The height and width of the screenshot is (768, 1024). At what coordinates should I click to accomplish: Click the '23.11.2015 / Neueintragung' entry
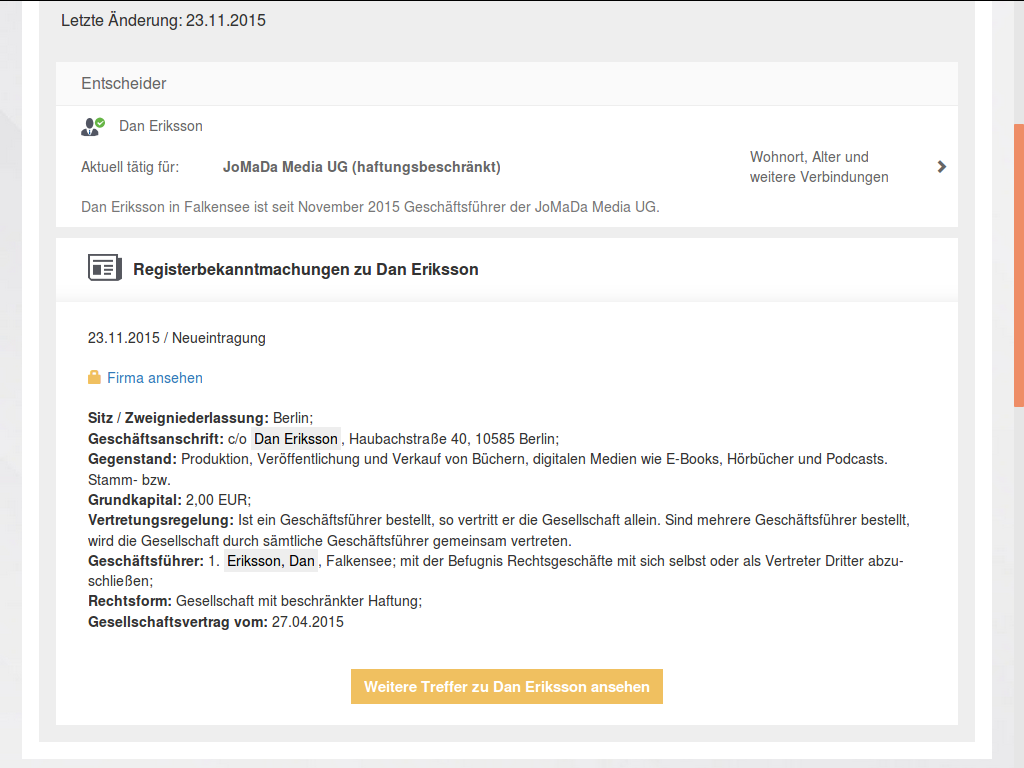pos(177,338)
